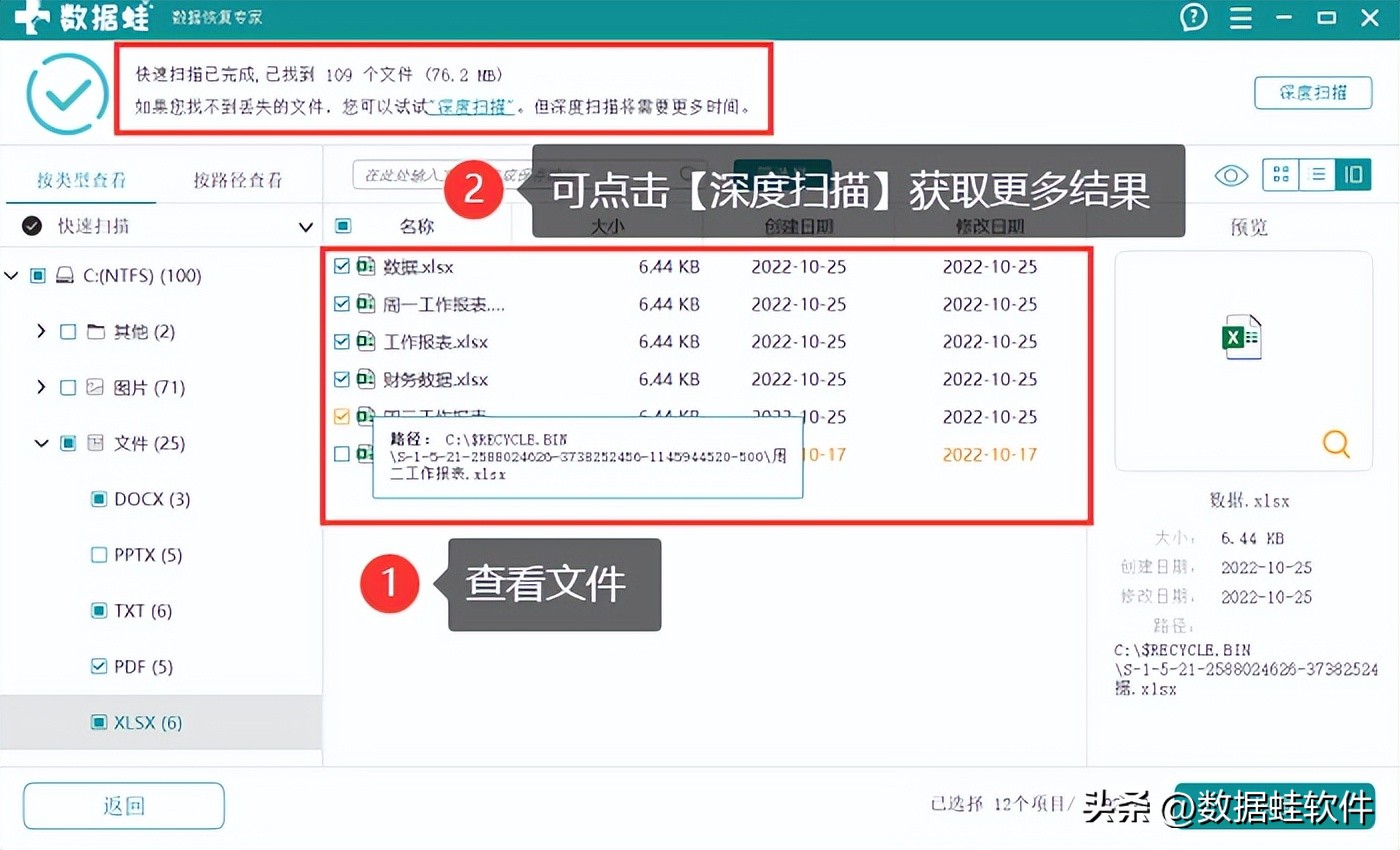
Task: Collapse the 文件 (25) node
Action: (x=41, y=443)
